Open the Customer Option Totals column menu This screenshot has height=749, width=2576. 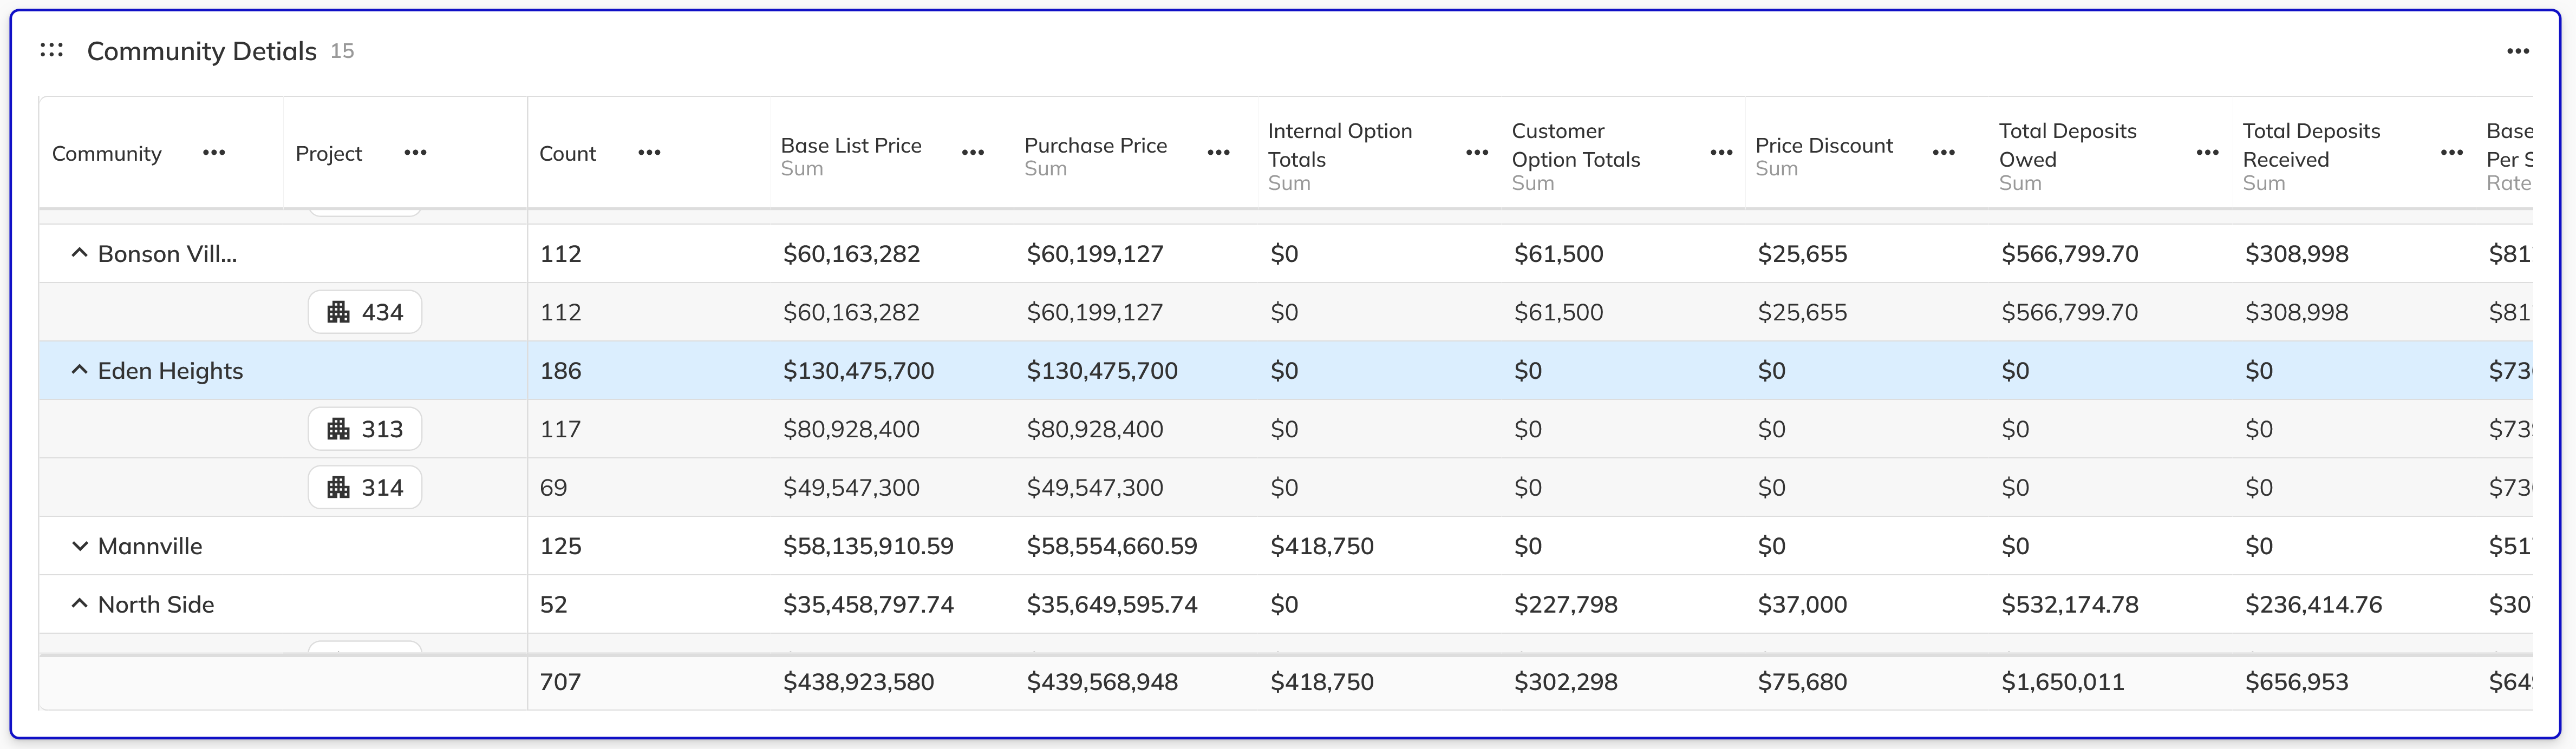pos(1721,153)
